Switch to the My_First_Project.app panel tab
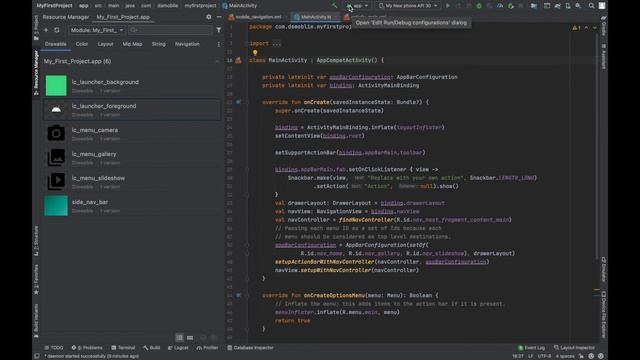 tap(123, 17)
